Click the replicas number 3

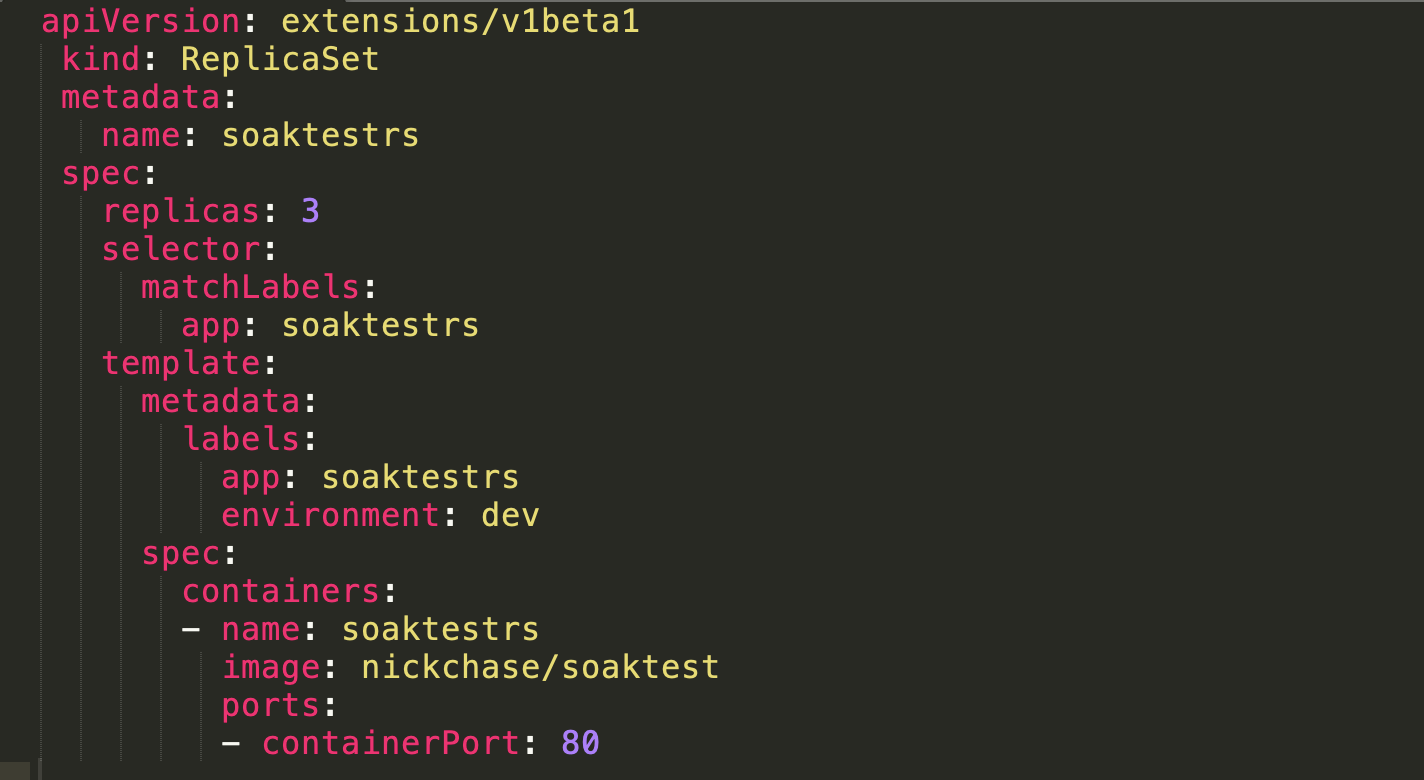310,211
